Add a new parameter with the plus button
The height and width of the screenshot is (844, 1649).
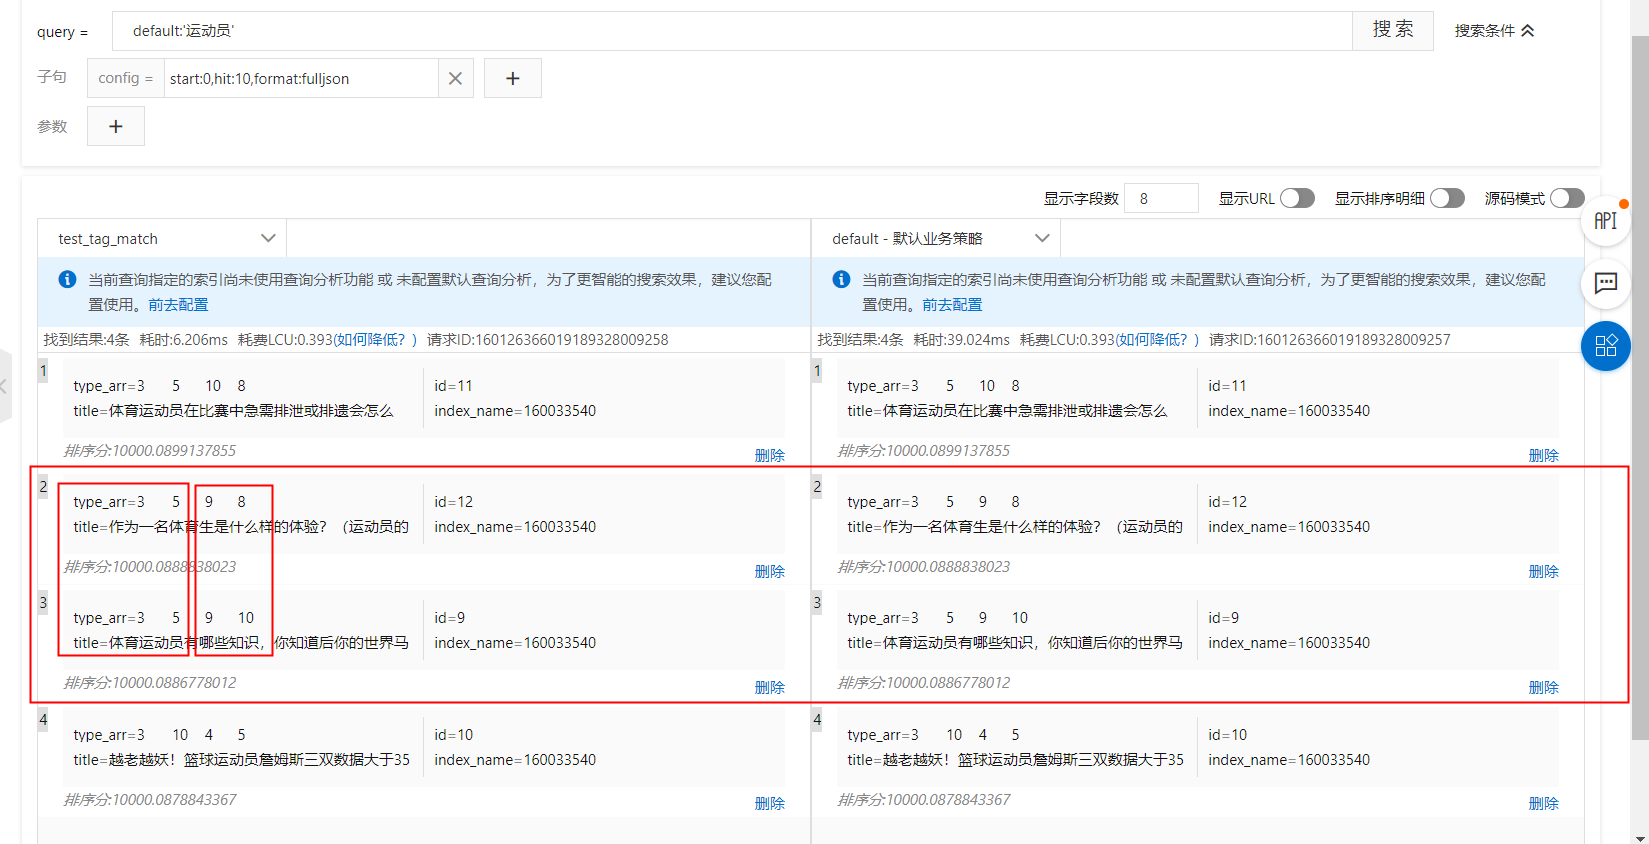(x=116, y=126)
